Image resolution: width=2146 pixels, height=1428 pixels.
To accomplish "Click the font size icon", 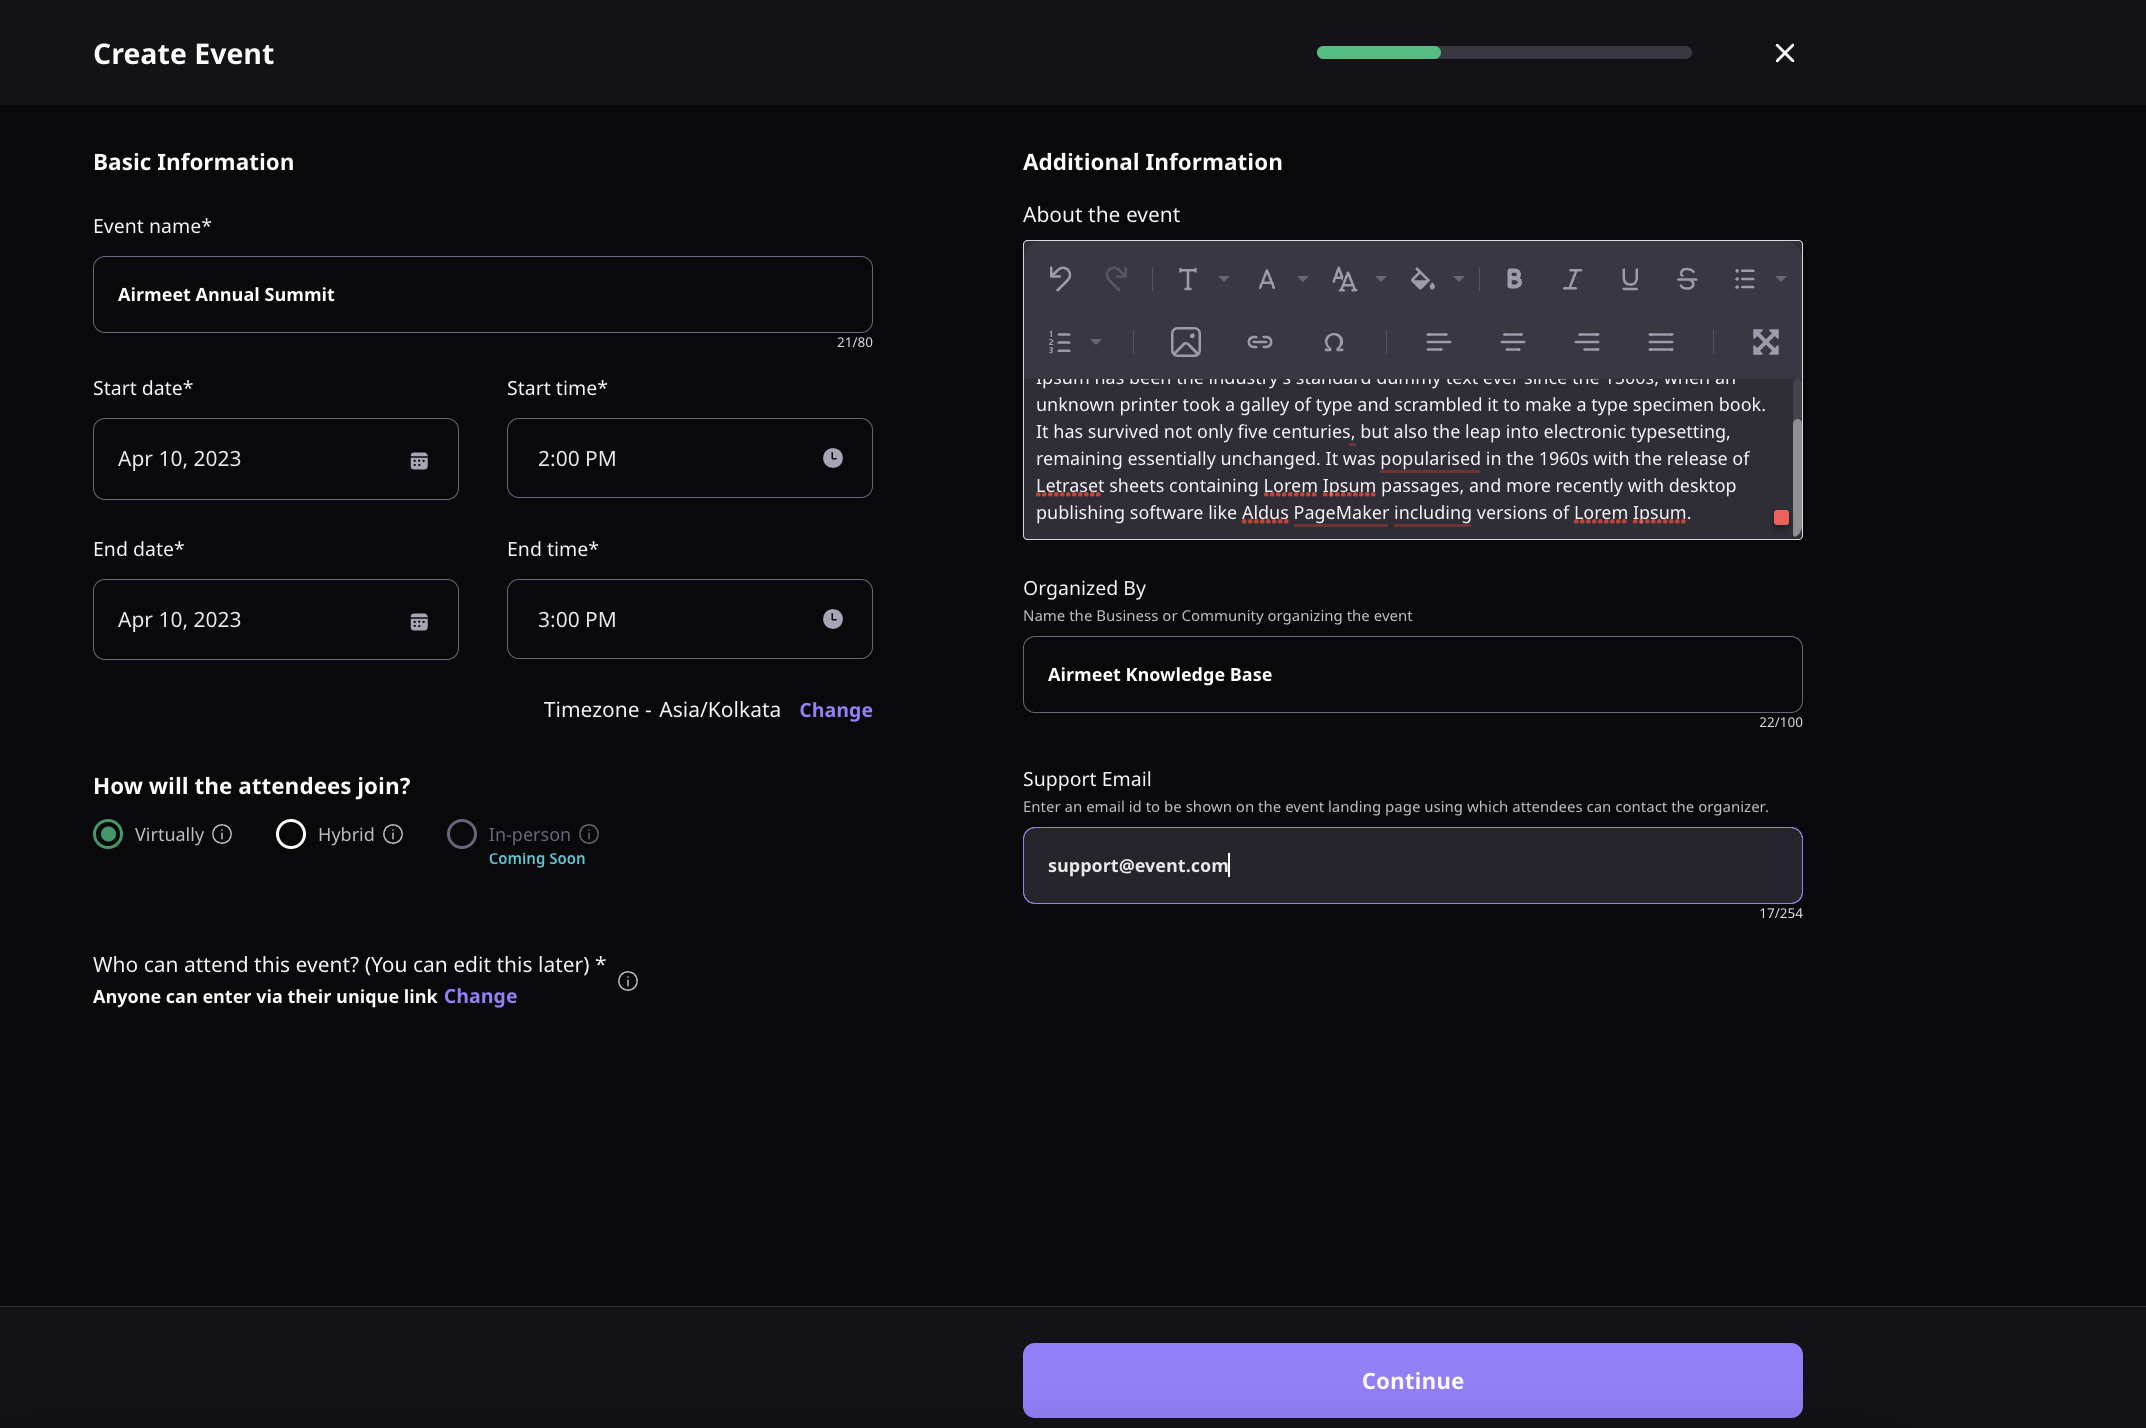I will click(x=1344, y=280).
